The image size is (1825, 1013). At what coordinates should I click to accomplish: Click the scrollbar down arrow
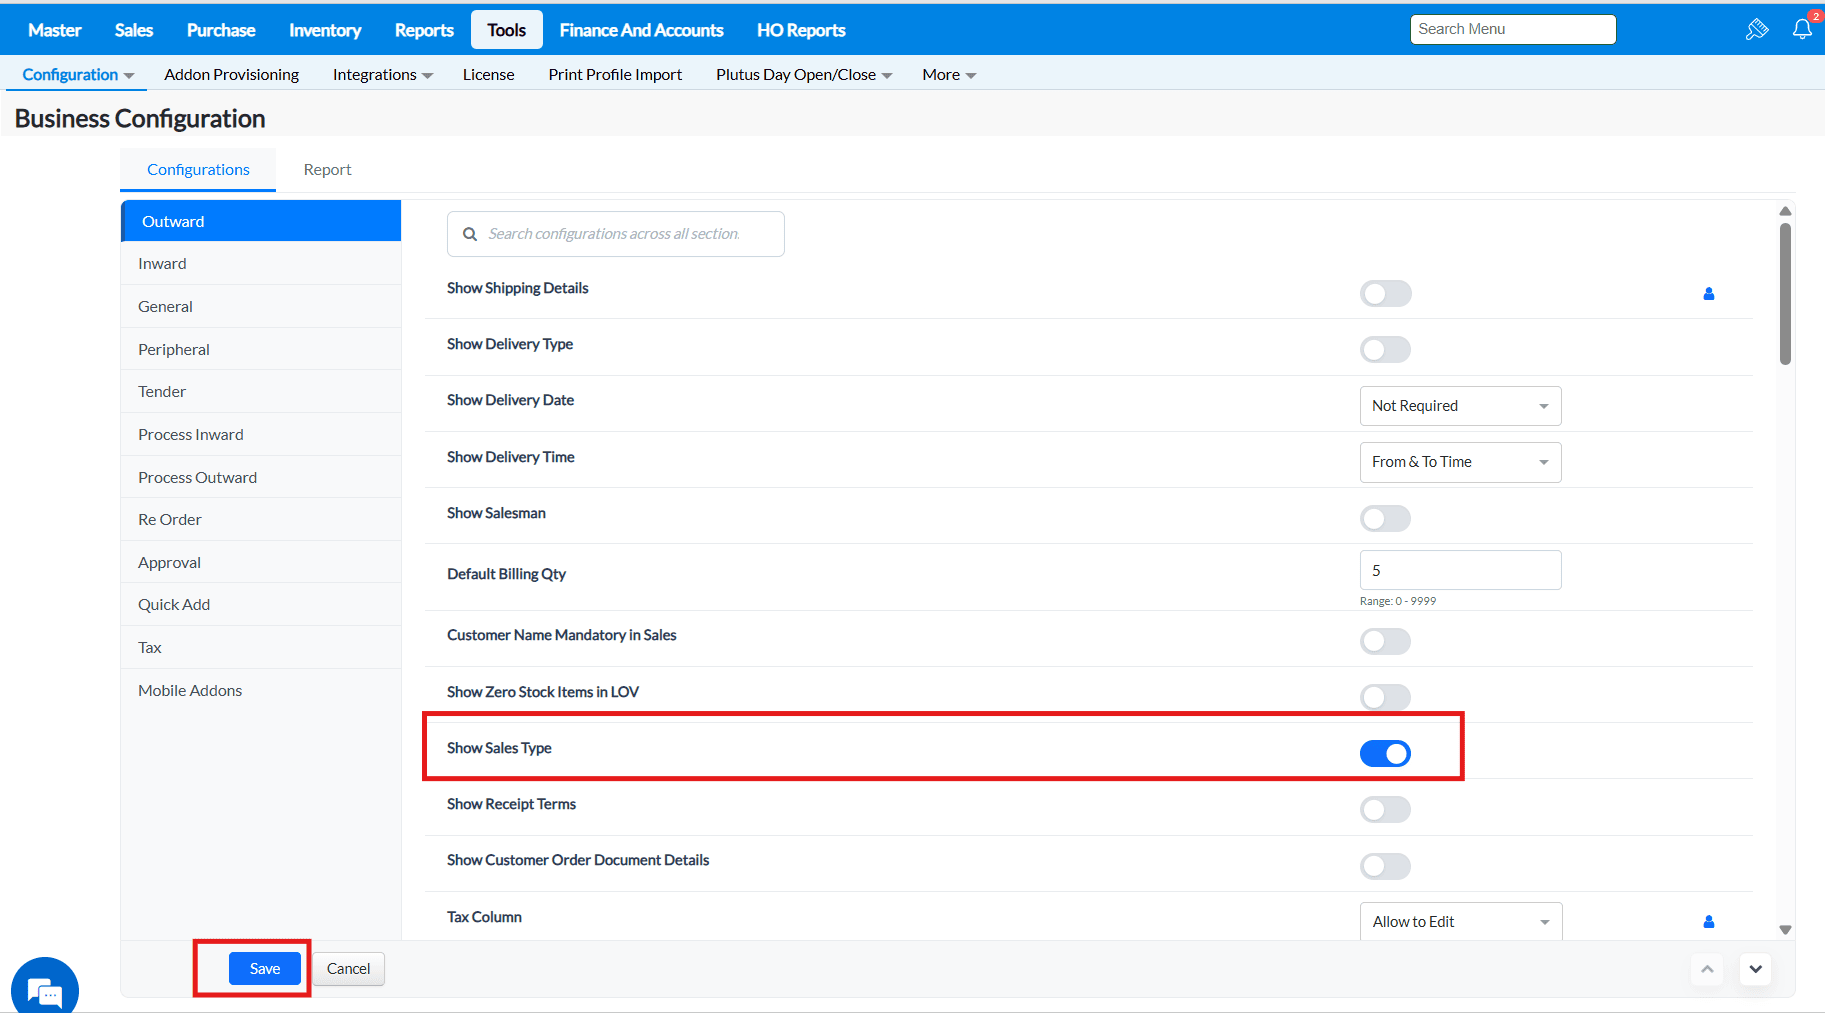tap(1785, 930)
